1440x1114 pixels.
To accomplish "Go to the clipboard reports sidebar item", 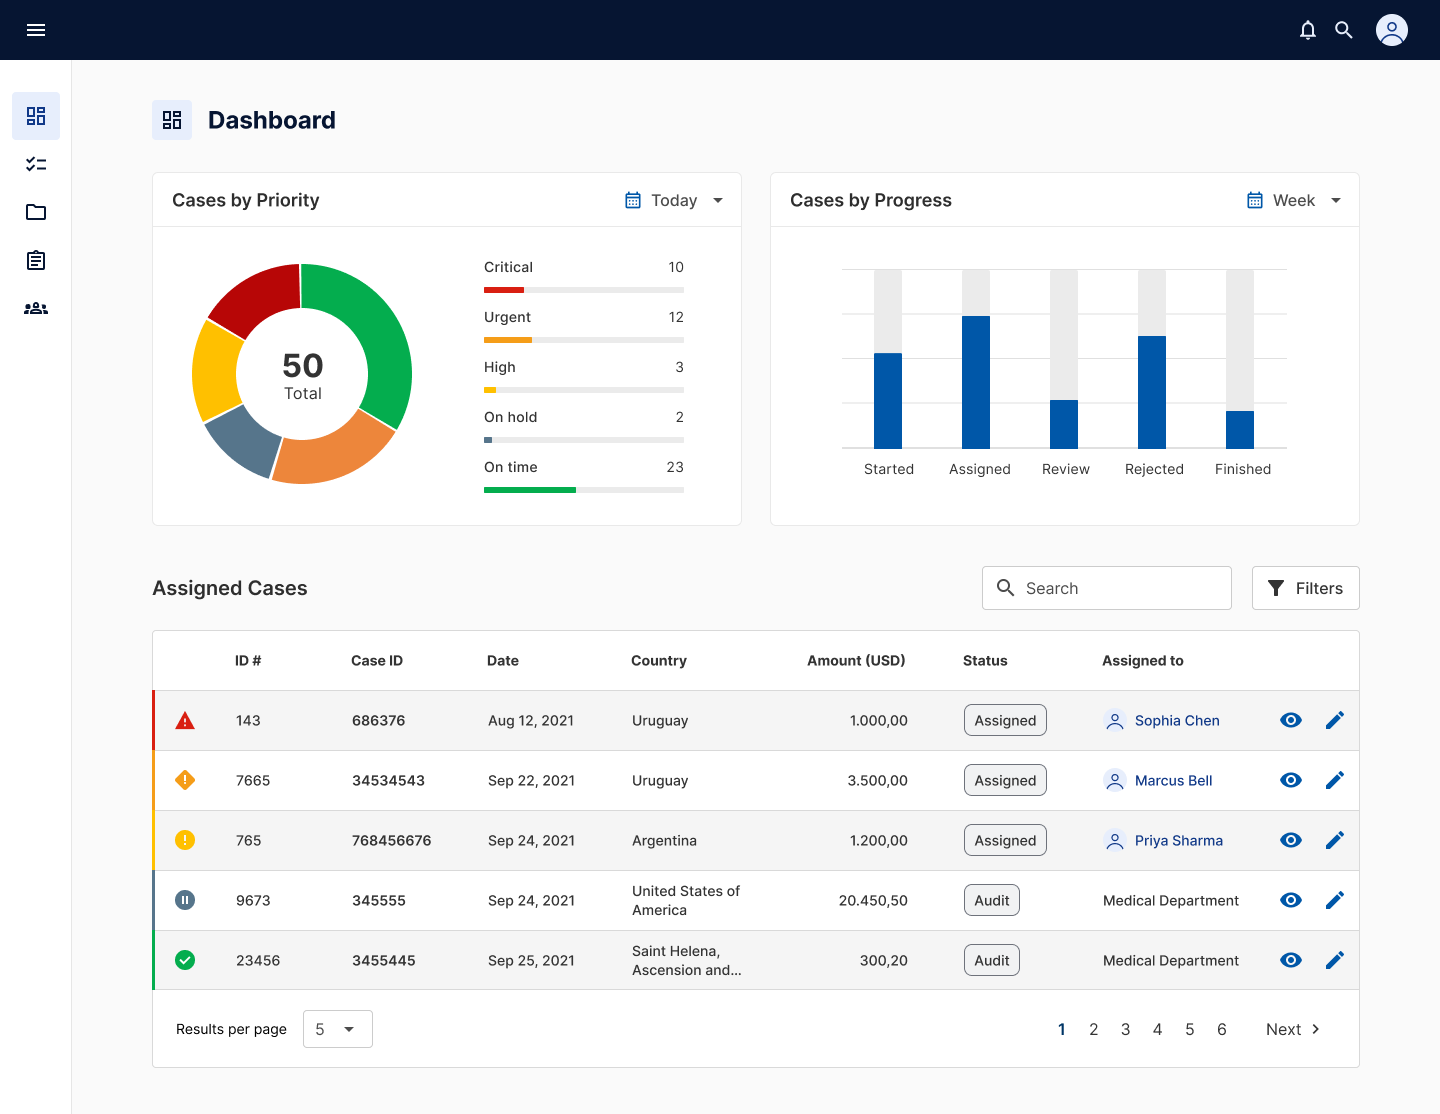I will 36,260.
